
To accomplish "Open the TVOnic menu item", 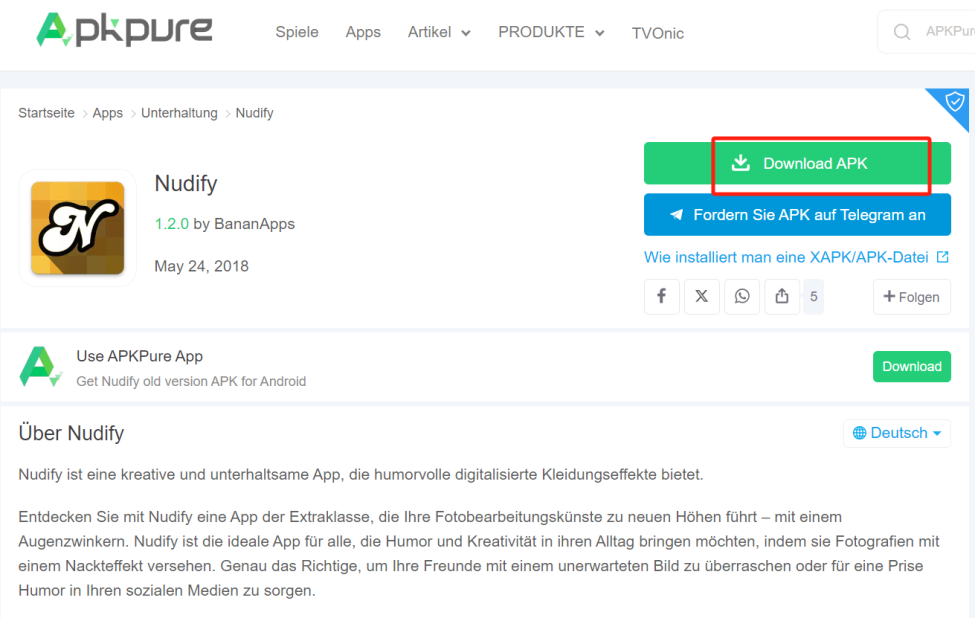I will click(657, 34).
